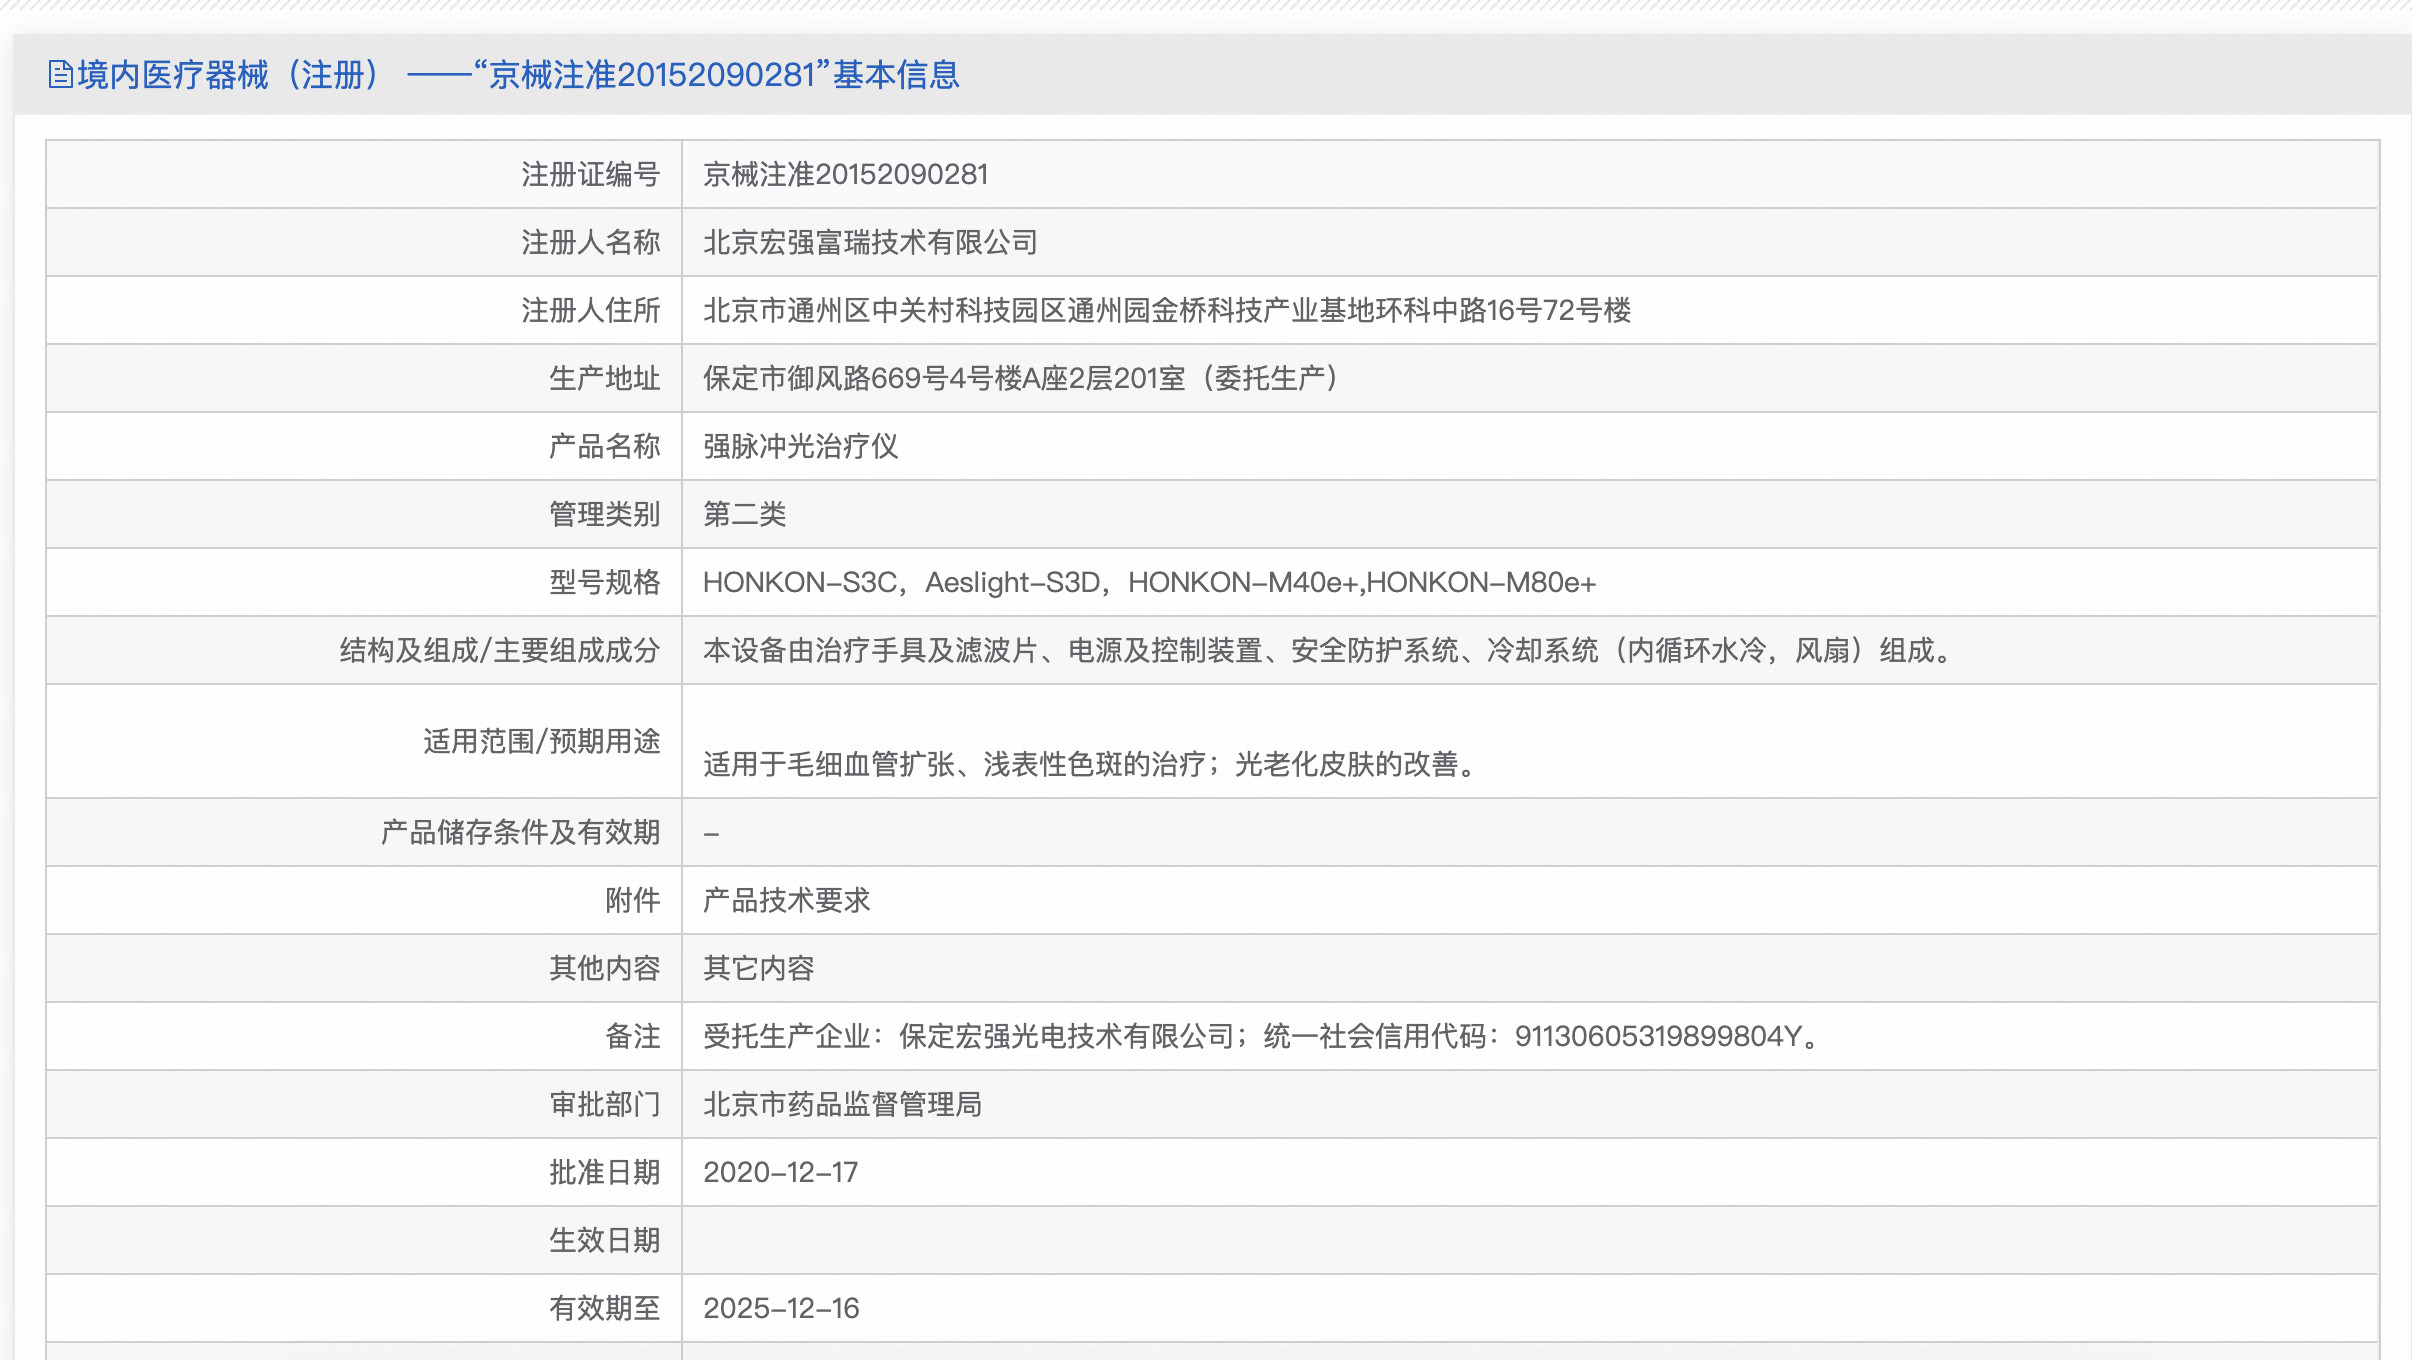Viewport: 2412px width, 1360px height.
Task: Open the 产品技术要求 attachment link
Action: coord(786,900)
